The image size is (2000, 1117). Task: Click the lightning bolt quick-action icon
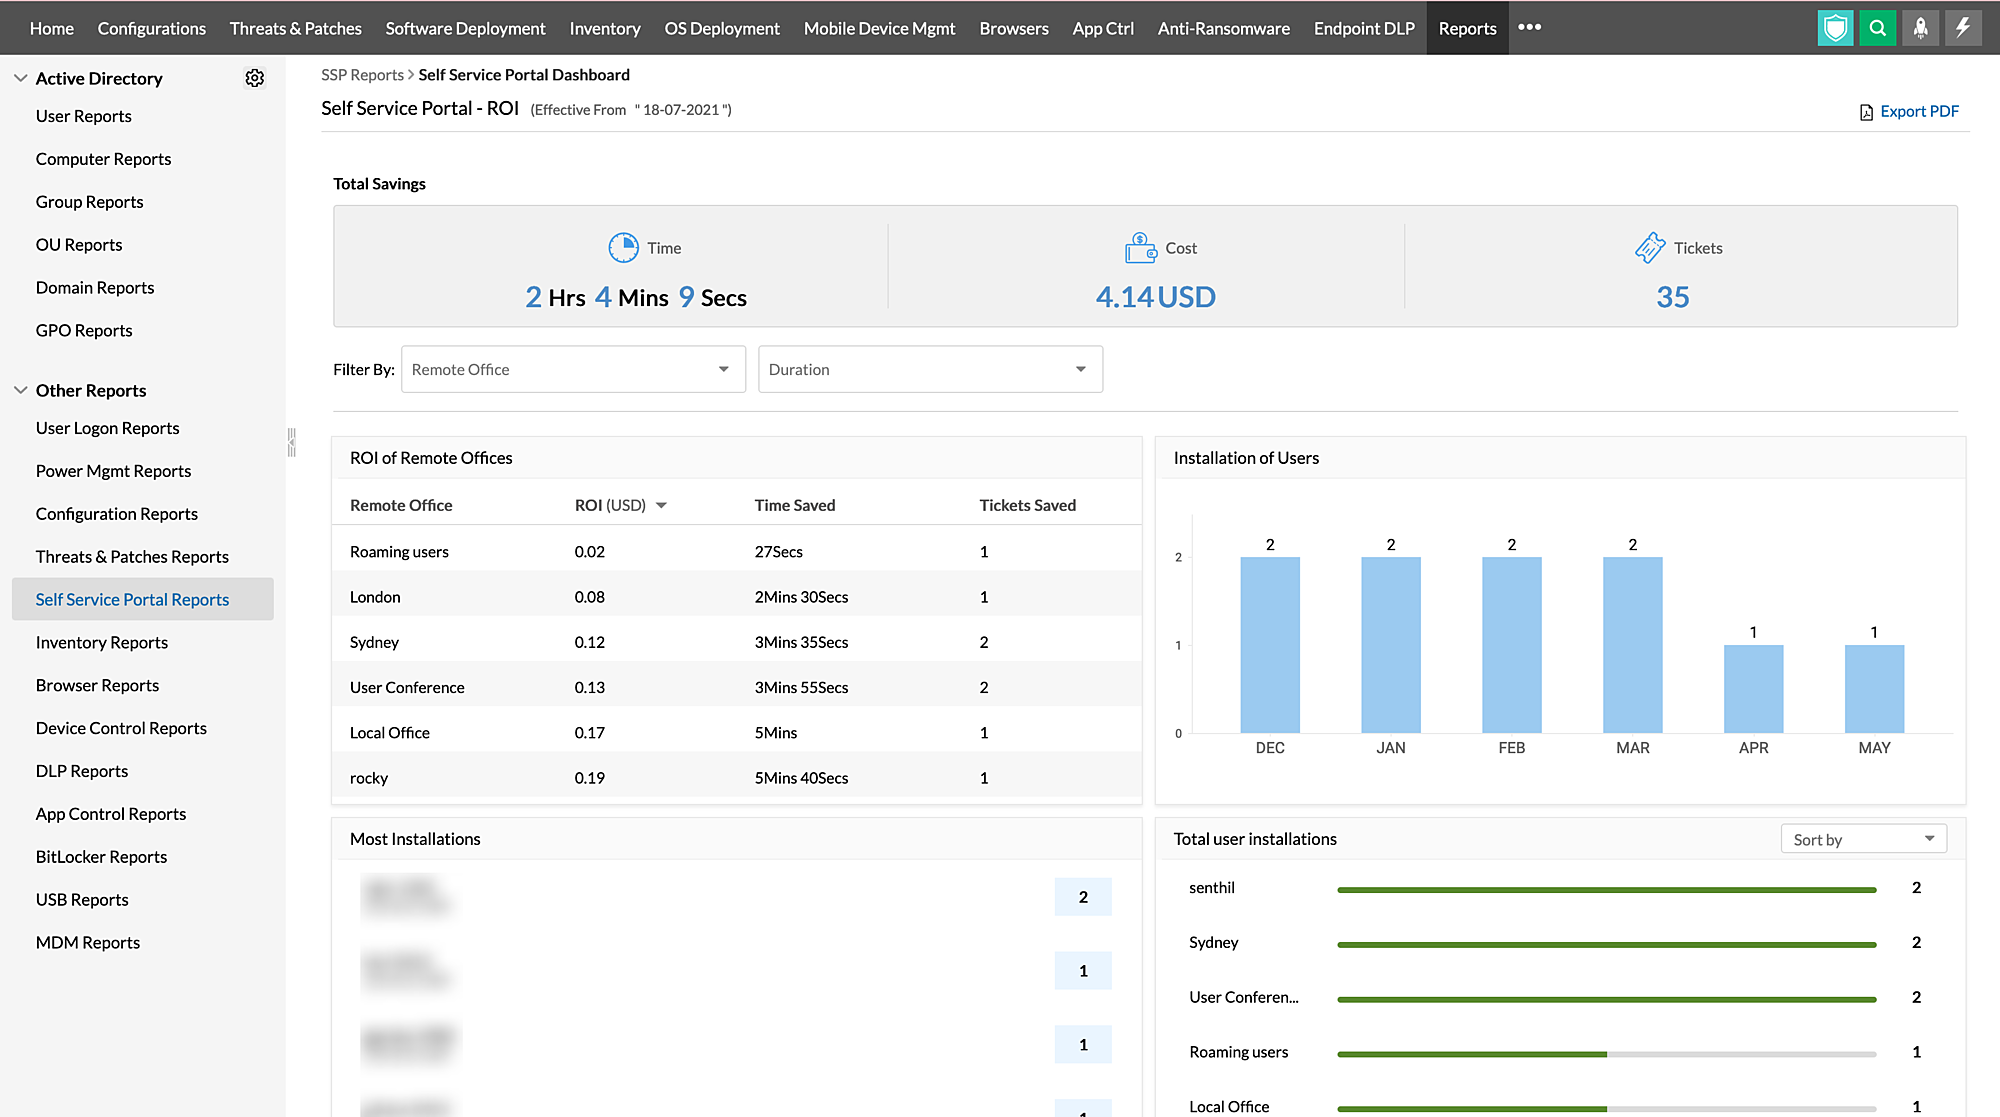[1963, 27]
